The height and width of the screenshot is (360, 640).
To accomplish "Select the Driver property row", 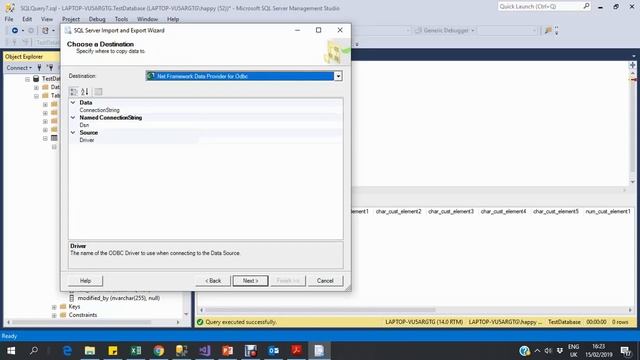I will (206, 140).
